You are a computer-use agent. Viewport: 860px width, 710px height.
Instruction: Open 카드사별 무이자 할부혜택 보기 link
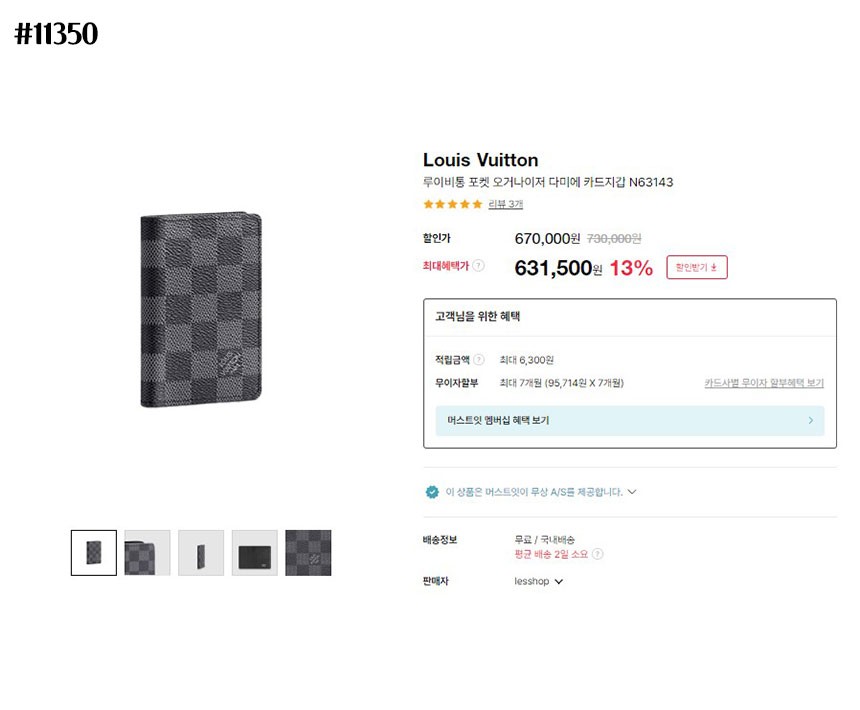point(764,383)
